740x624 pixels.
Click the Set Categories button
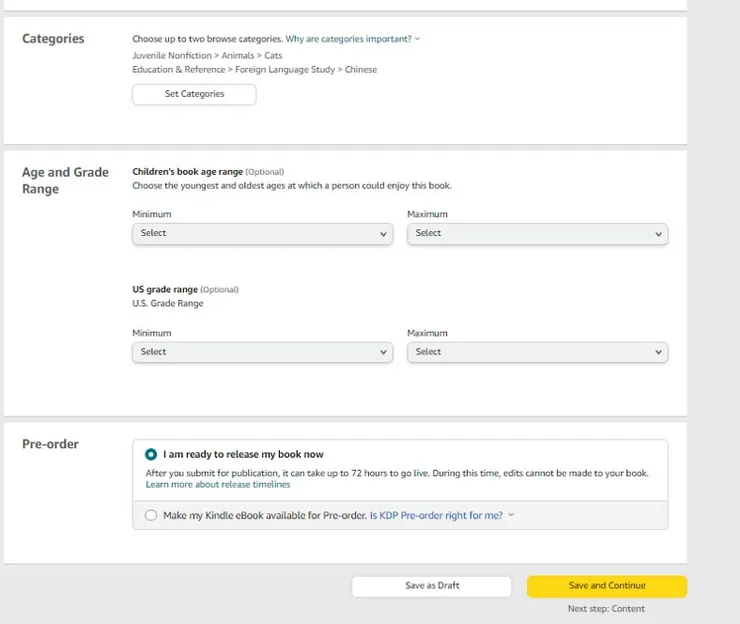194,94
